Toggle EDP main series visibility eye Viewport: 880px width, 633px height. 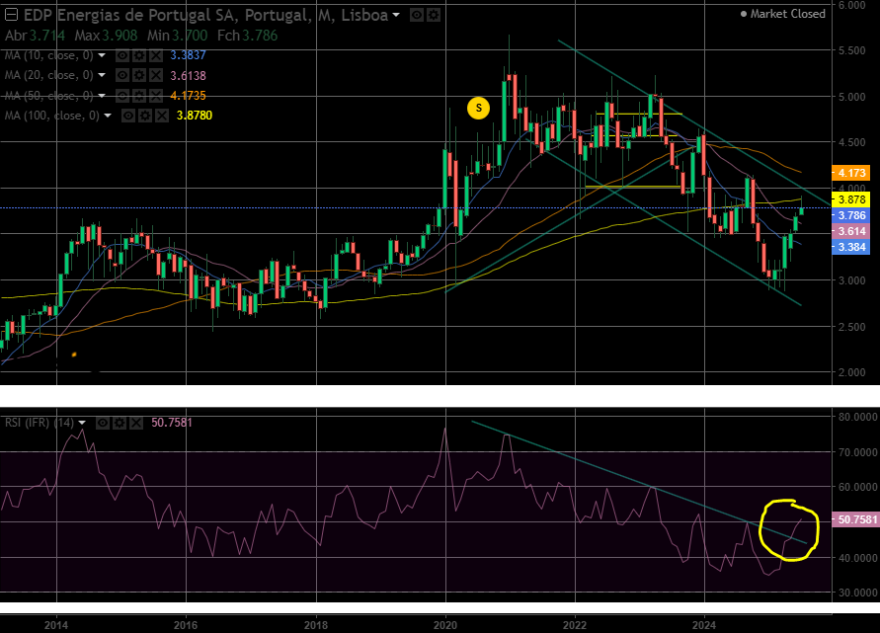point(416,15)
